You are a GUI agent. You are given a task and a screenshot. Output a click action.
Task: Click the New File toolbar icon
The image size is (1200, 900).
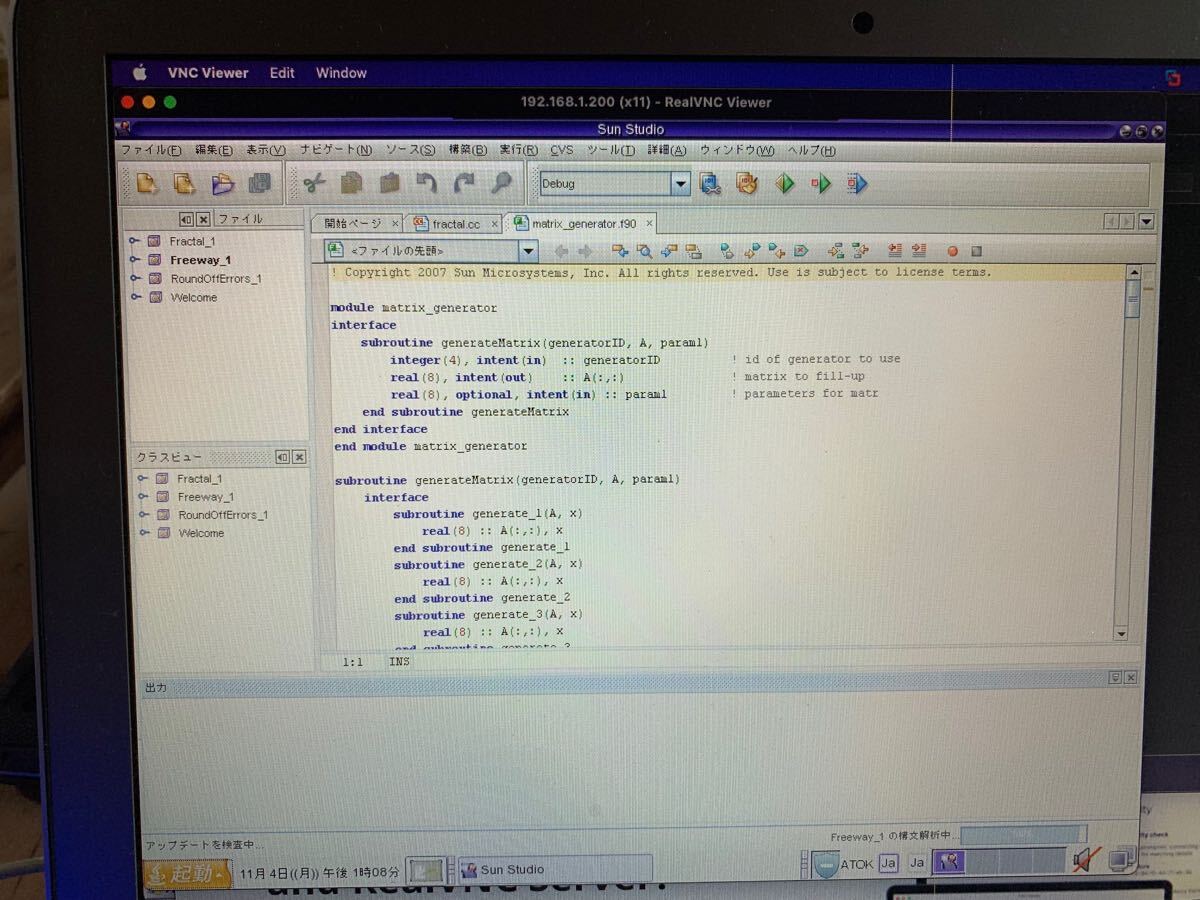tap(147, 183)
